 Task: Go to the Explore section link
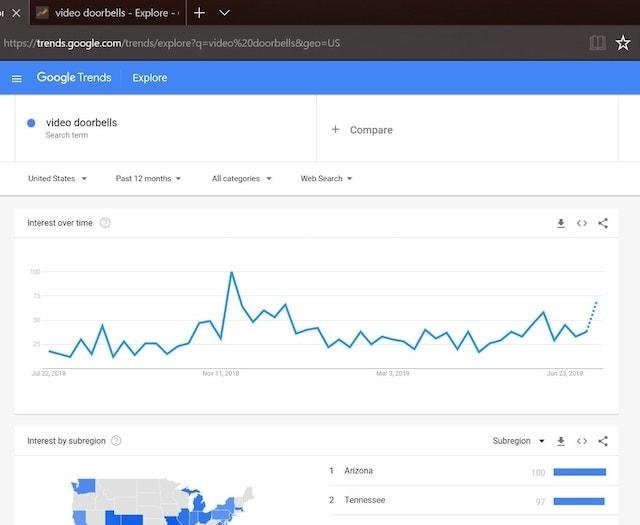tap(150, 78)
